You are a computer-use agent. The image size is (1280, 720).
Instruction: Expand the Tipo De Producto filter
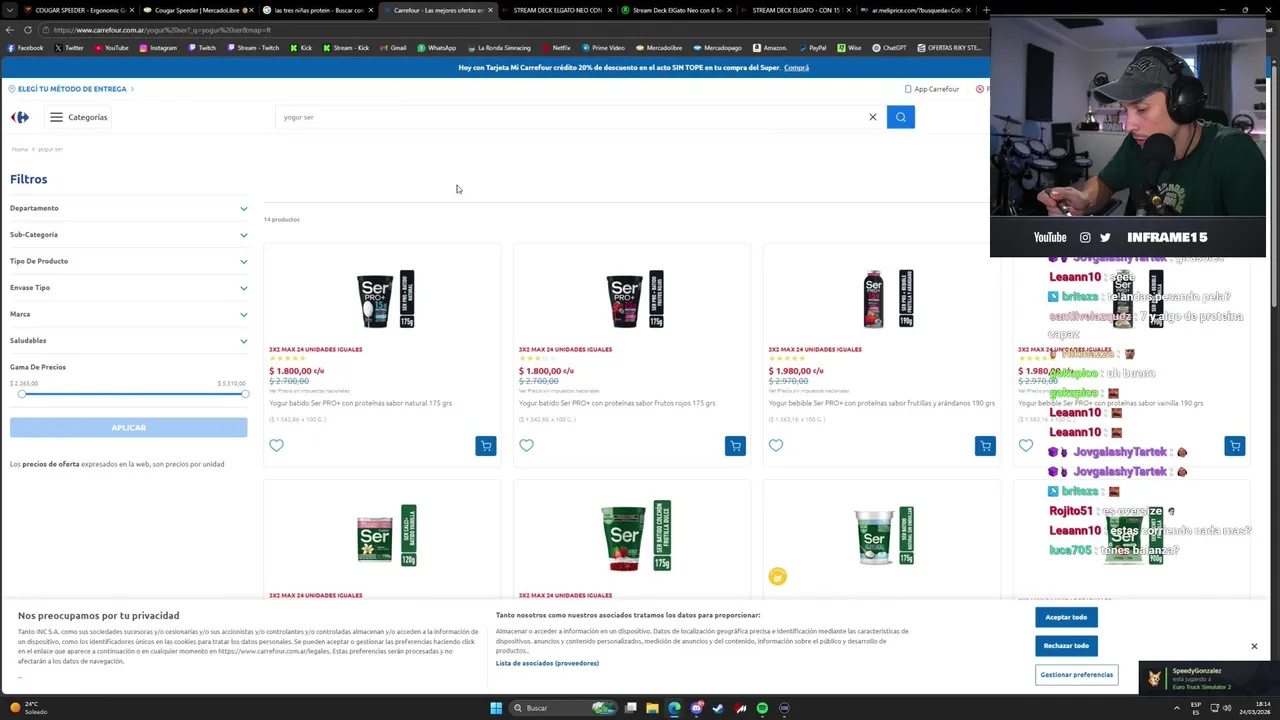[x=128, y=261]
